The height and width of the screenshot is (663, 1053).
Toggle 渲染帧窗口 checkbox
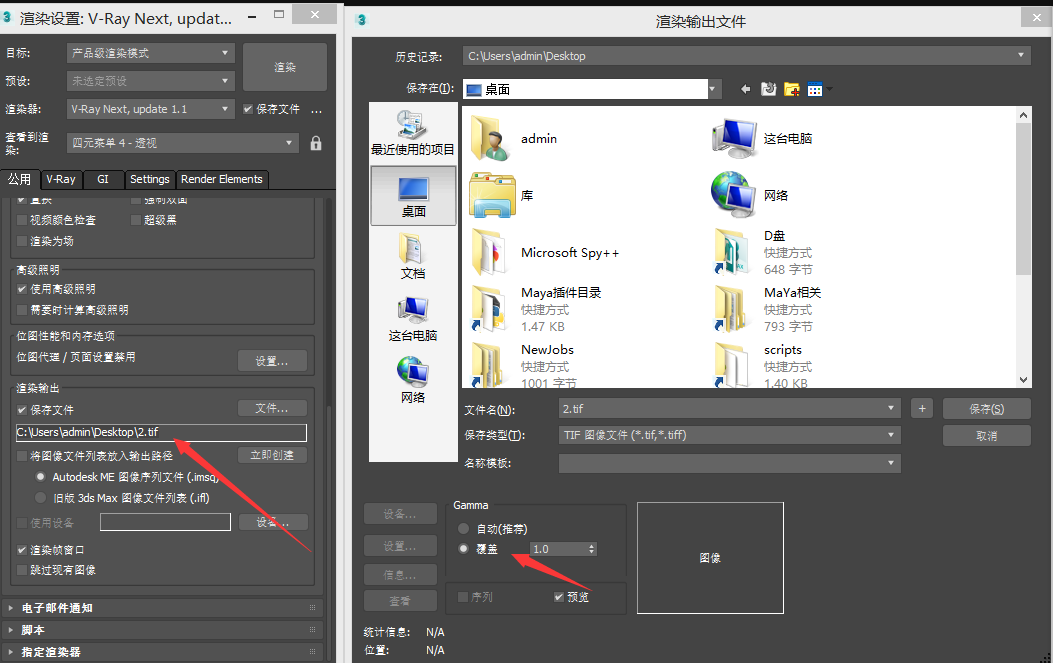pos(21,550)
